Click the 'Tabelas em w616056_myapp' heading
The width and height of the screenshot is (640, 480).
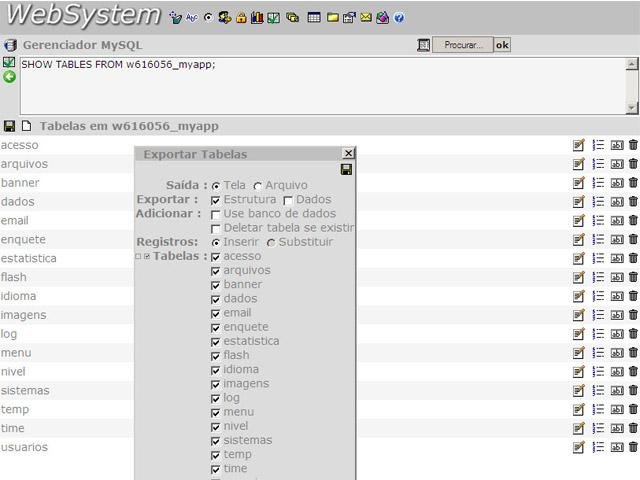pos(129,126)
